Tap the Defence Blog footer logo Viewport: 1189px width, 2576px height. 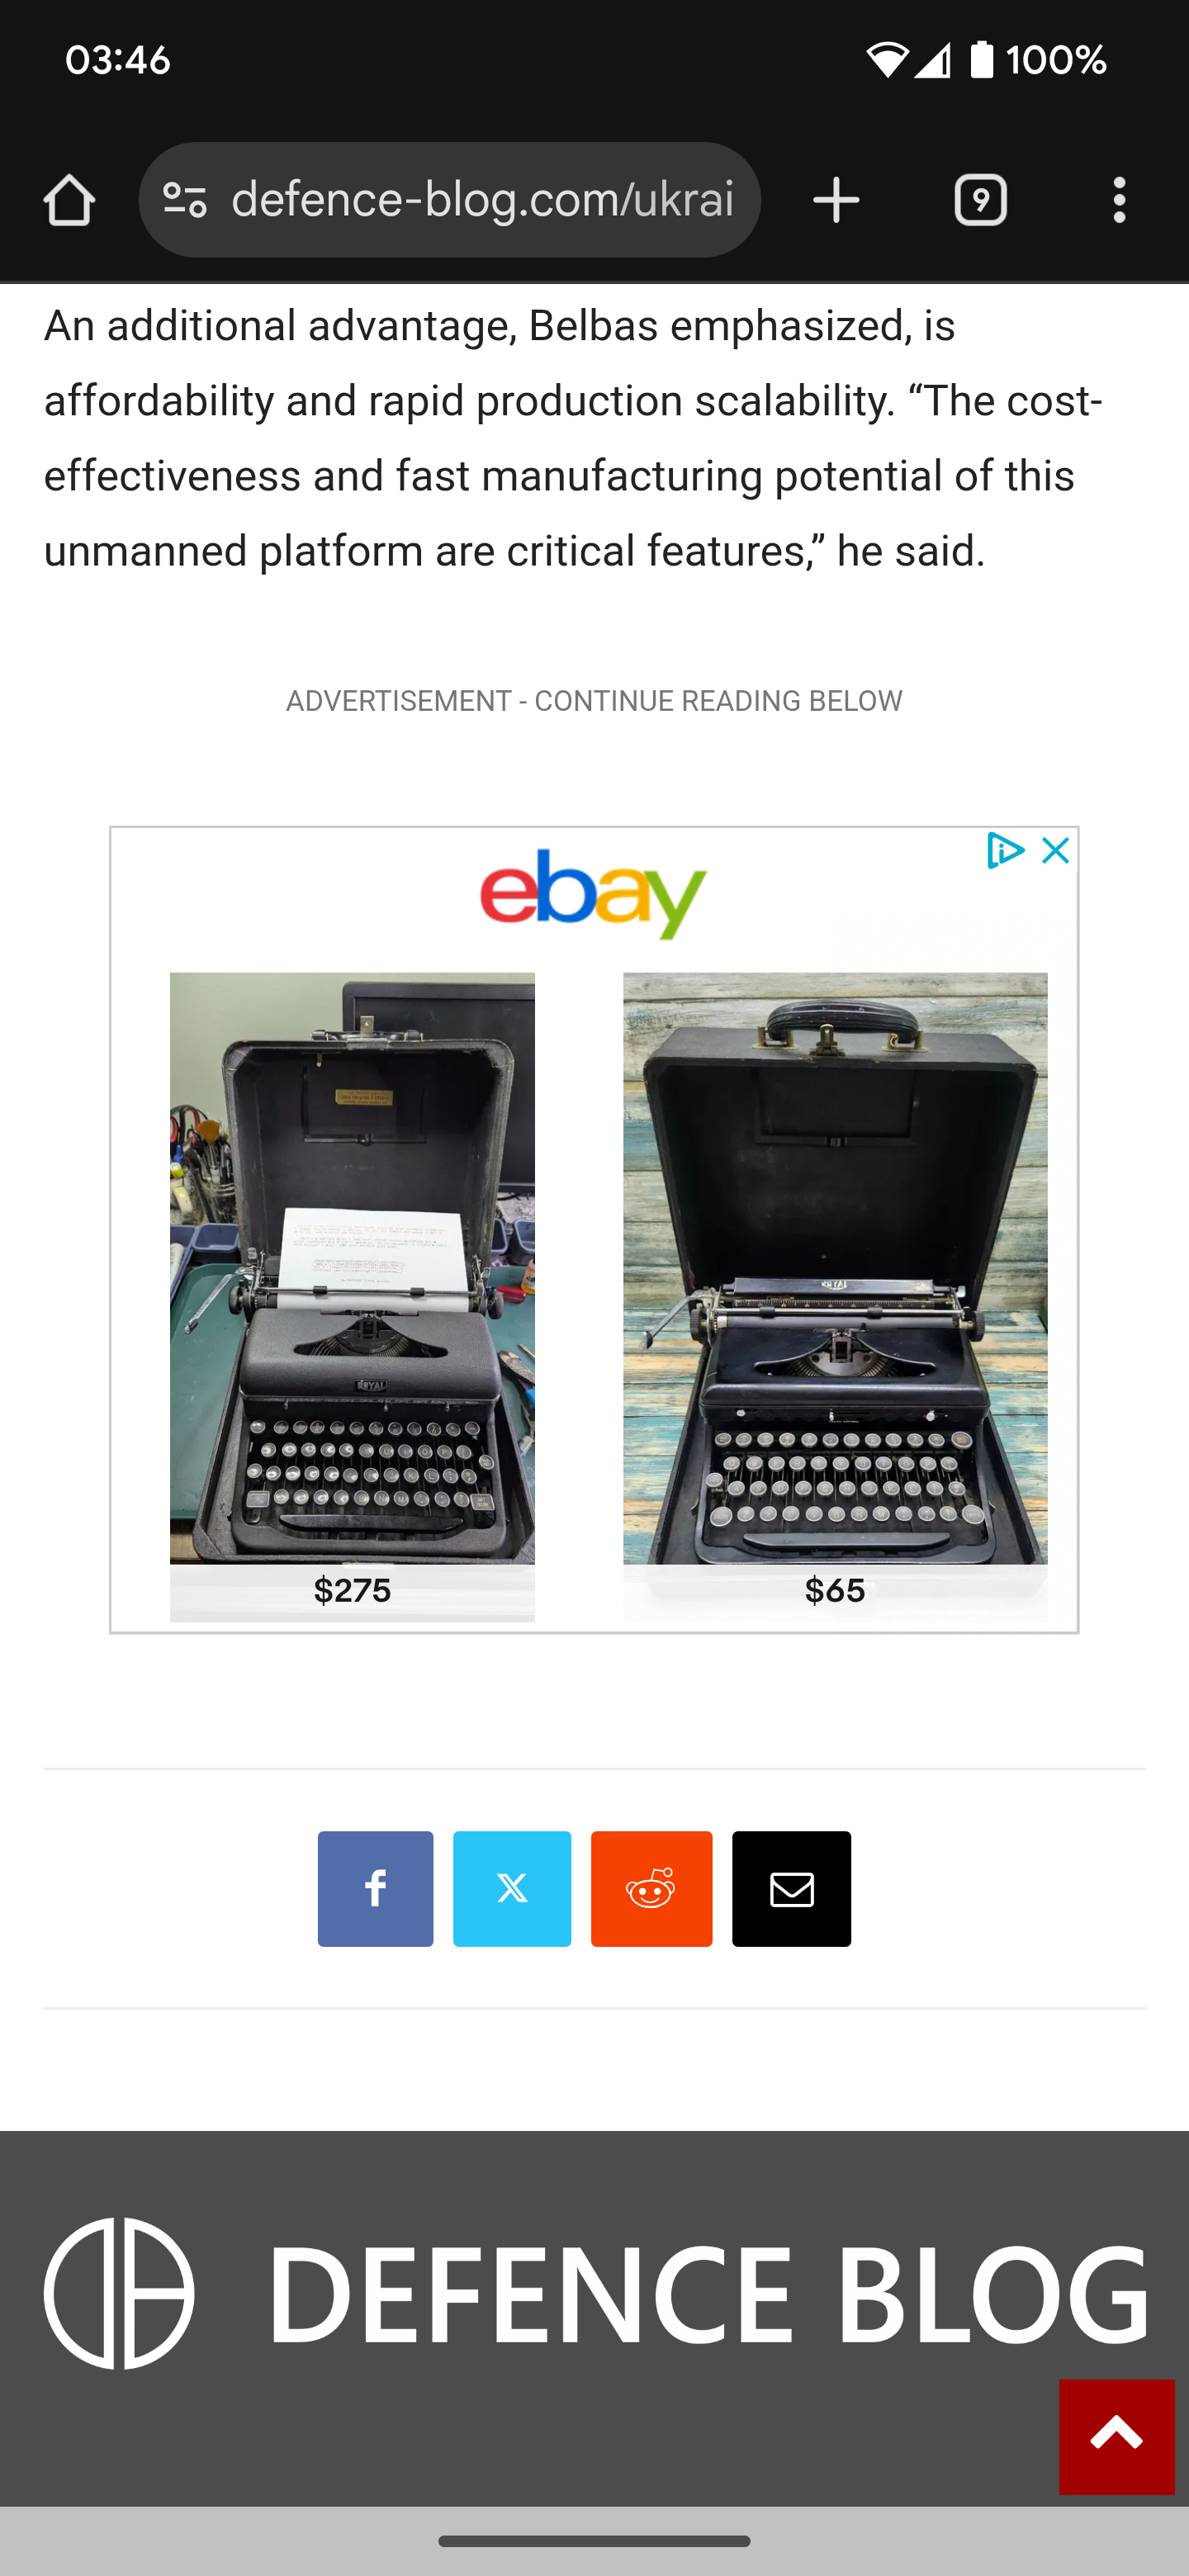pos(595,2293)
